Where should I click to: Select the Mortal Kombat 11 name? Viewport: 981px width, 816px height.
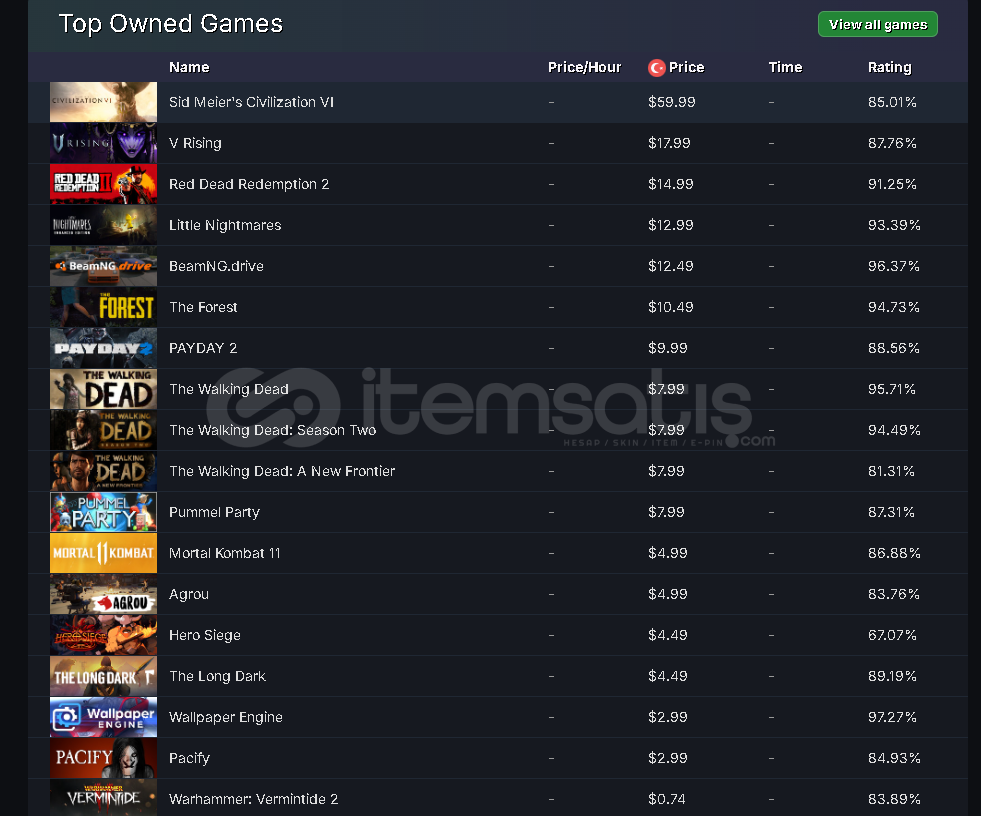pos(225,553)
